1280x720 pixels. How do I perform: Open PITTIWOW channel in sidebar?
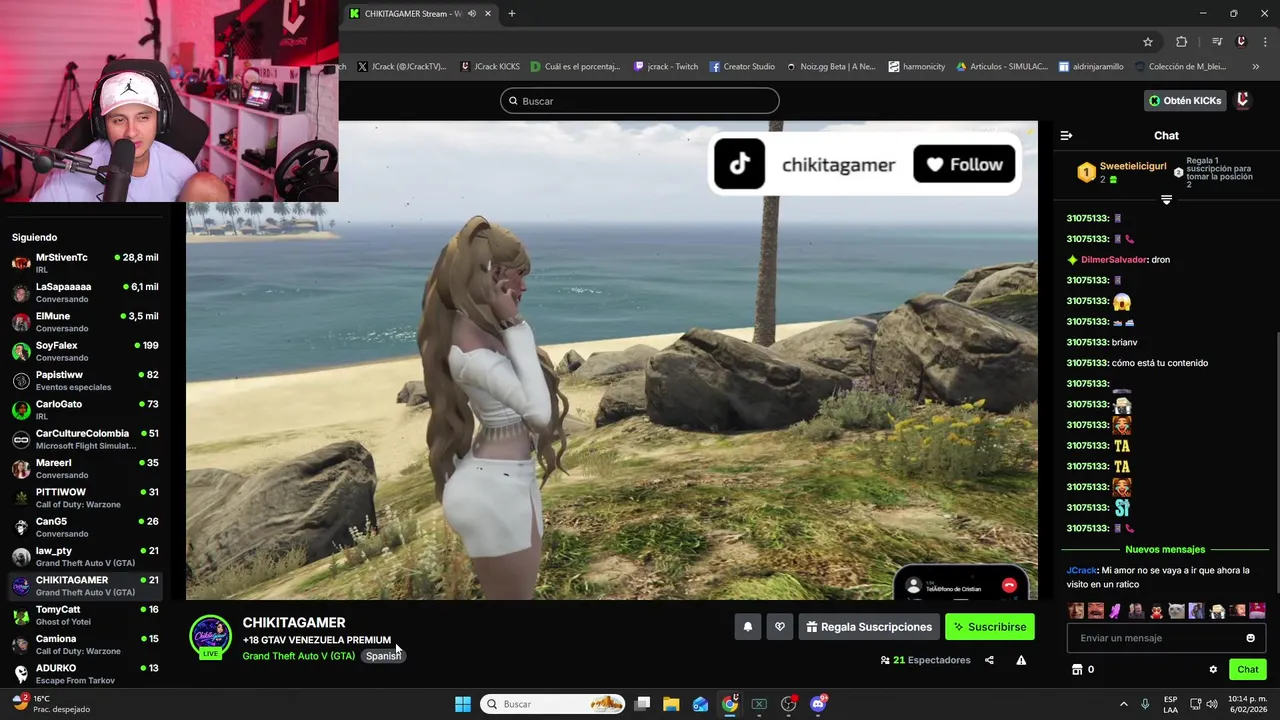coord(86,498)
